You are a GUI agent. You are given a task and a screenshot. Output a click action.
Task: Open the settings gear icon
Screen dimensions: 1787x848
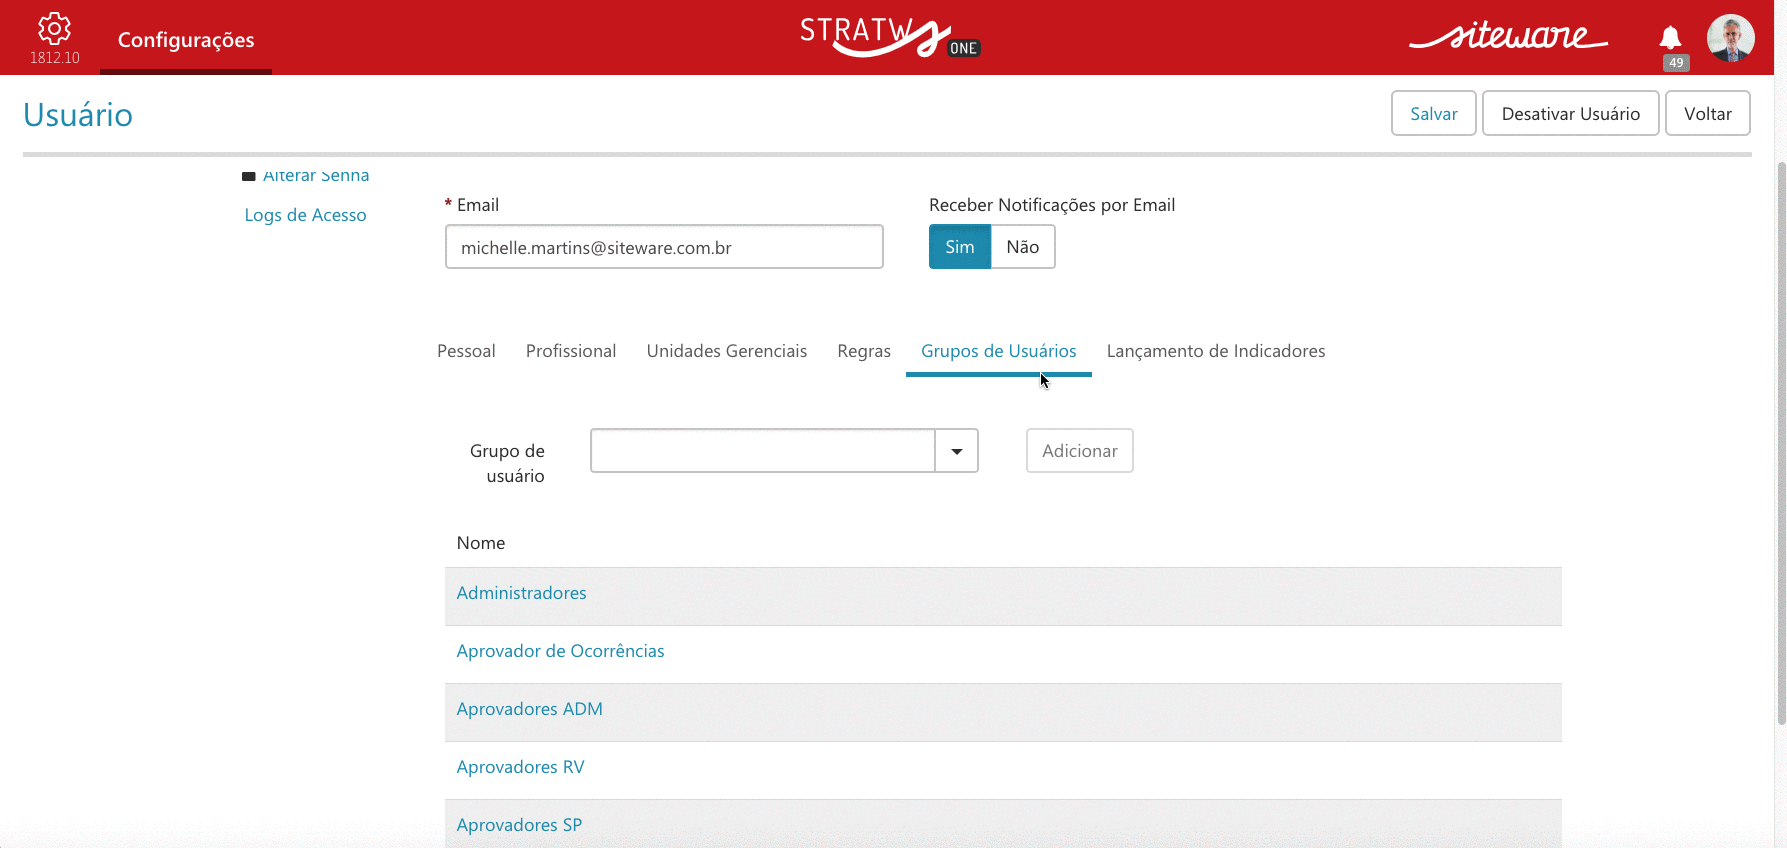[54, 29]
